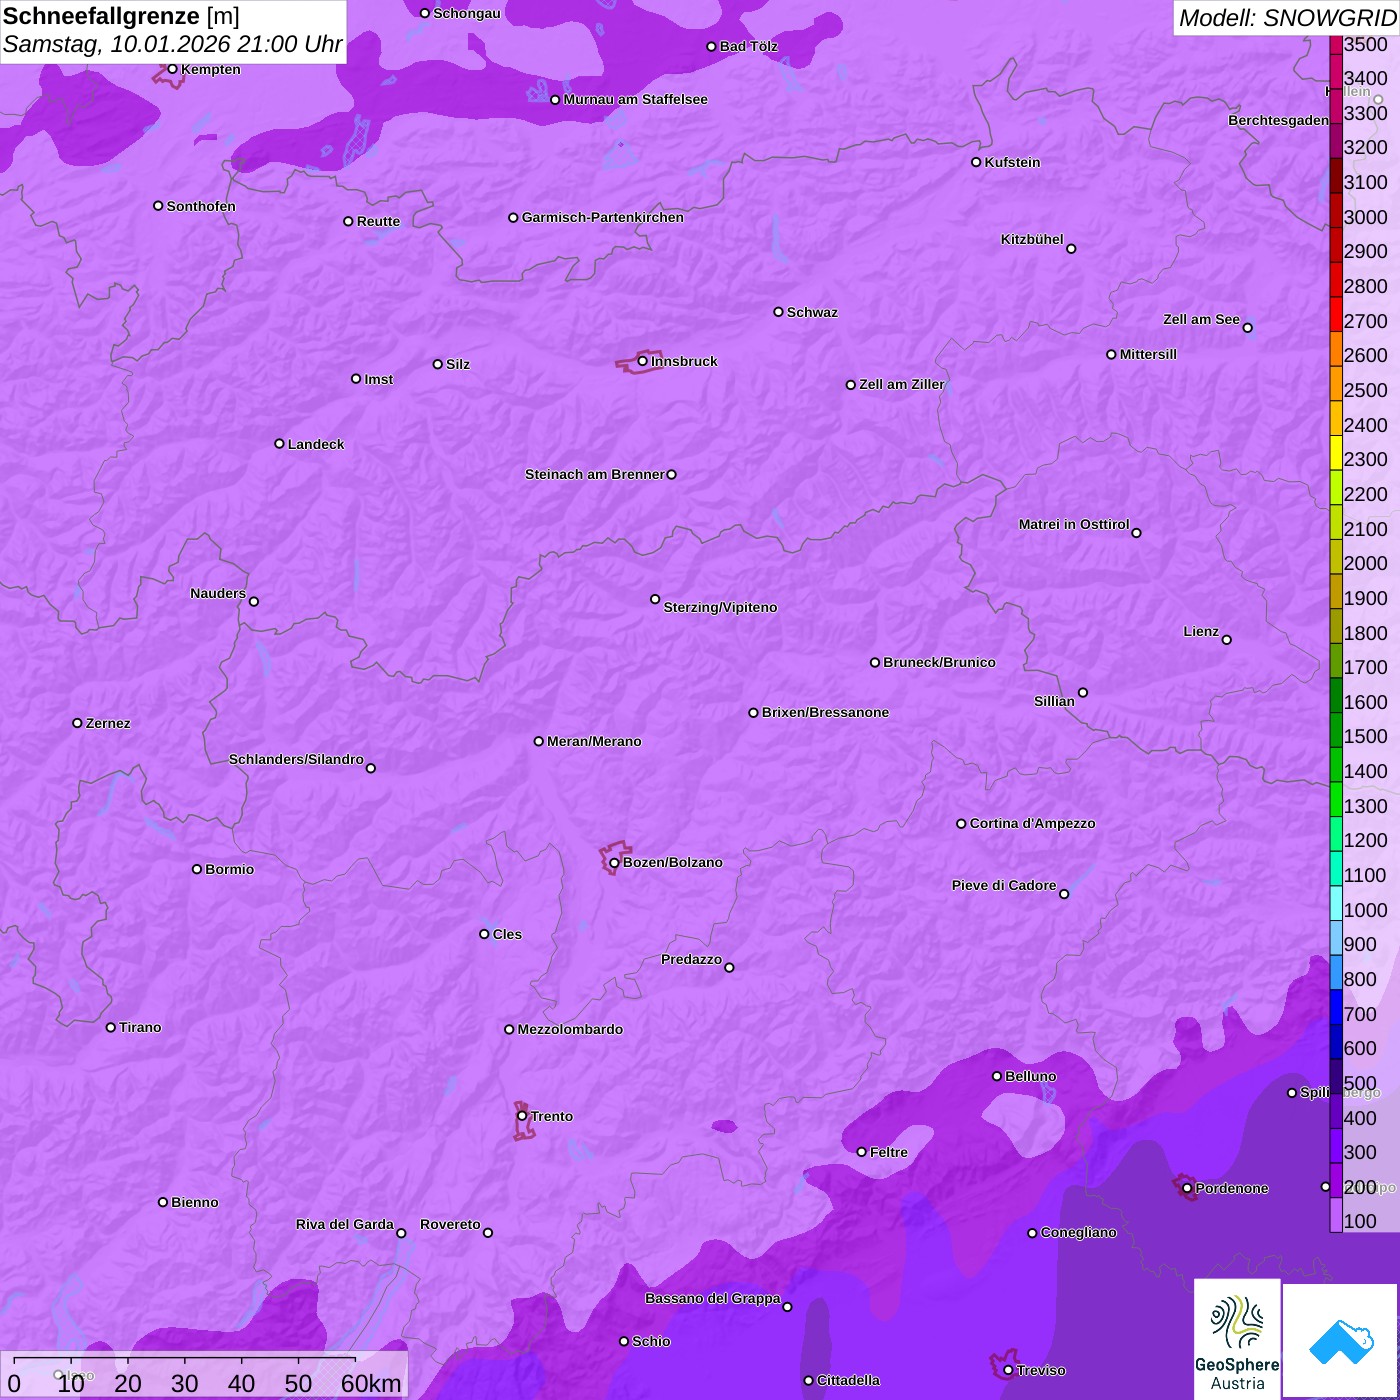The width and height of the screenshot is (1400, 1400).
Task: Click the legend value '3500'
Action: point(1366,44)
